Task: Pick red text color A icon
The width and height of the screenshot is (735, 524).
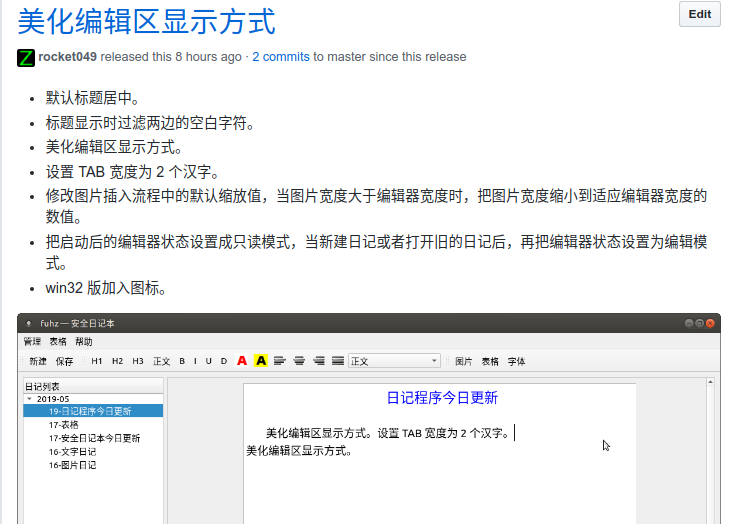Action: [242, 361]
